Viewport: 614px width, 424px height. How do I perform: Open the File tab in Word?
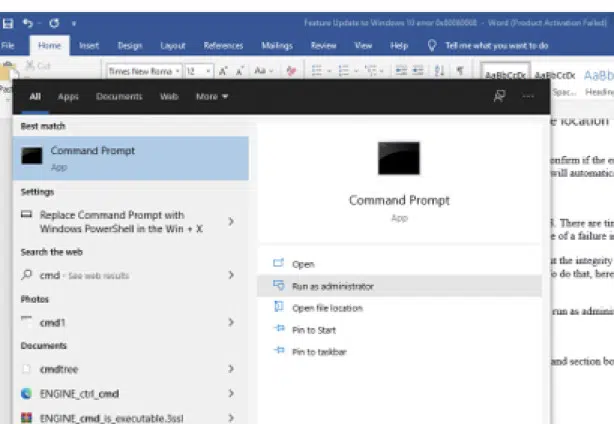click(7, 46)
